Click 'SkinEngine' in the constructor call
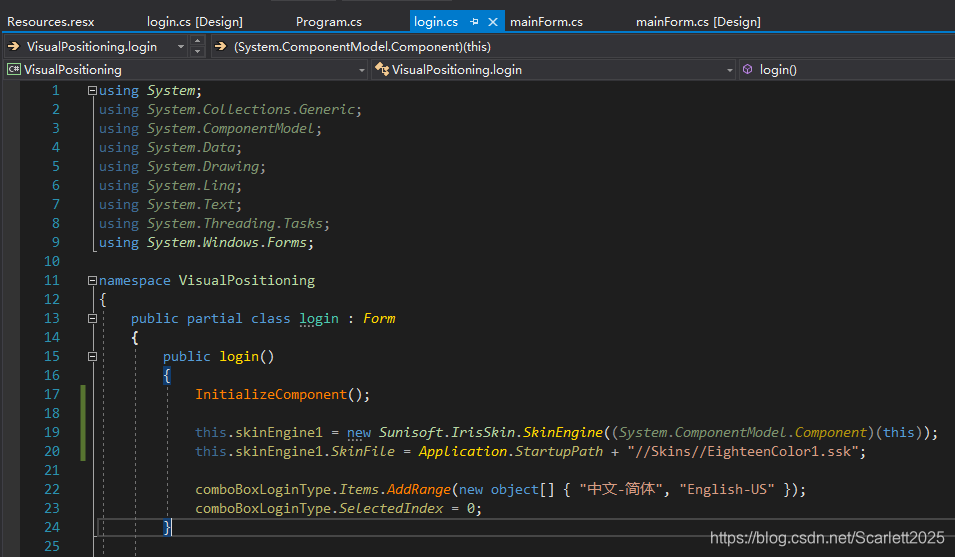The width and height of the screenshot is (955, 557). (x=563, y=432)
